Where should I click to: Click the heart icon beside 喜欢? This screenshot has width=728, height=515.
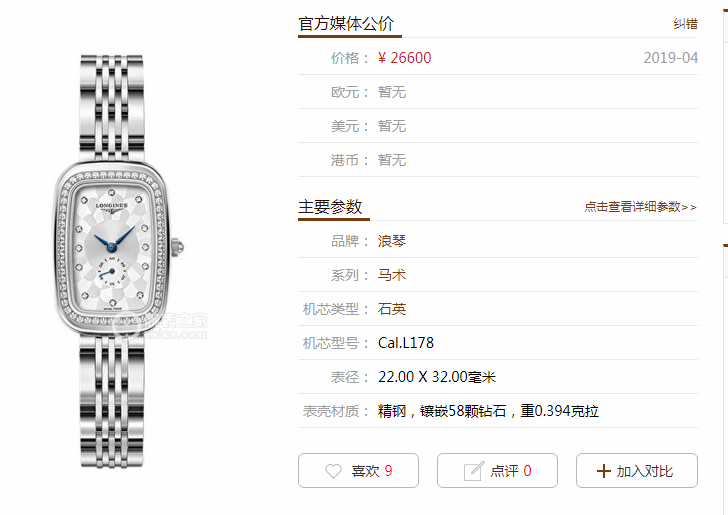click(x=333, y=471)
